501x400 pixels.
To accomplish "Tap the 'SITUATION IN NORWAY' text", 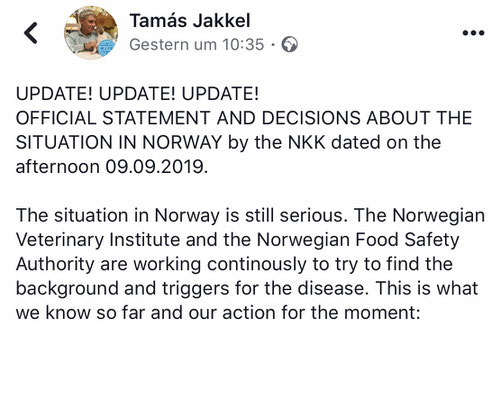I will click(x=119, y=143).
